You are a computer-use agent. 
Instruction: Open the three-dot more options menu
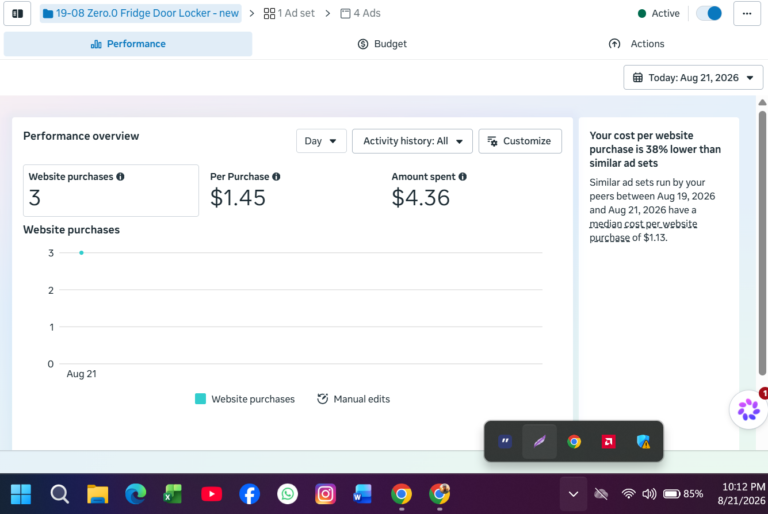pyautogui.click(x=746, y=13)
